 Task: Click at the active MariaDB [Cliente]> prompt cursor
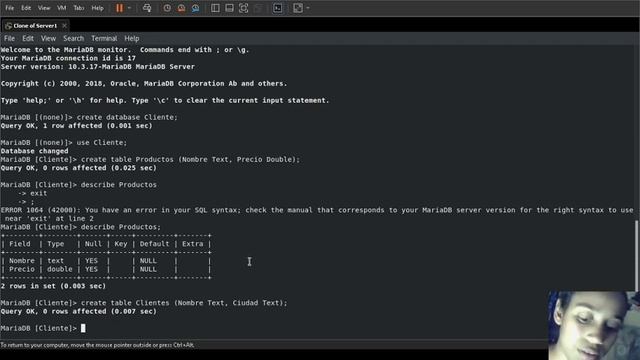(x=83, y=328)
